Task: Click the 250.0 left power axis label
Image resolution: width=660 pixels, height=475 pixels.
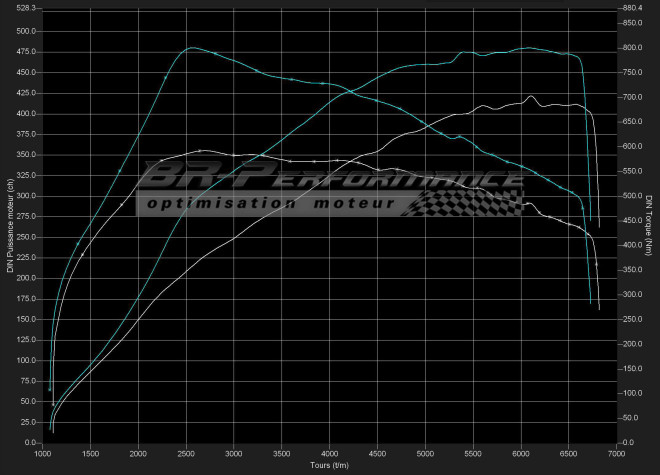Action: pos(23,237)
